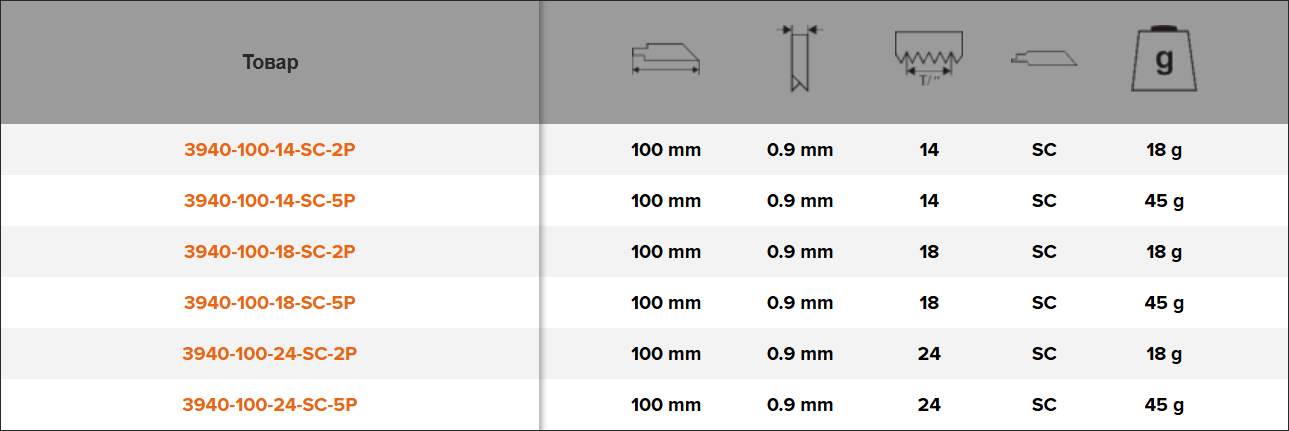Click the blade shape icon in header
The width and height of the screenshot is (1289, 431).
click(1044, 60)
